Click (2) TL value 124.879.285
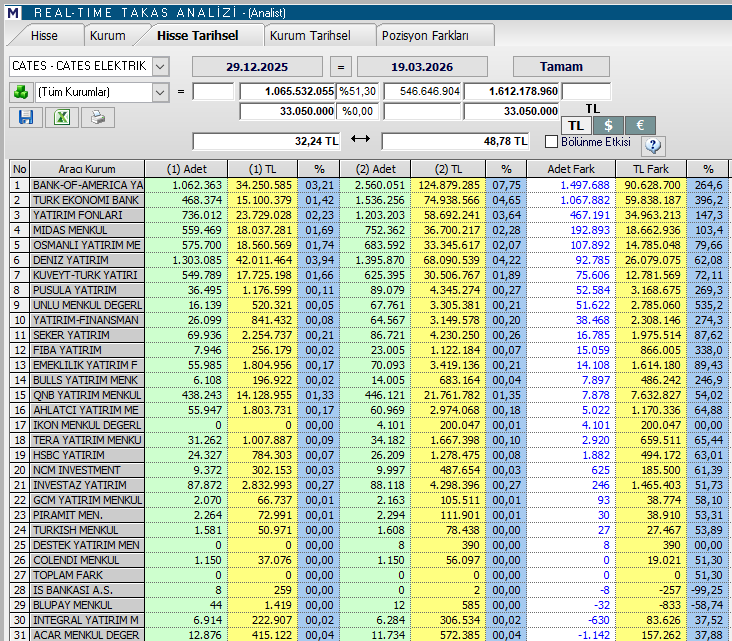Image resolution: width=732 pixels, height=641 pixels. tap(449, 185)
